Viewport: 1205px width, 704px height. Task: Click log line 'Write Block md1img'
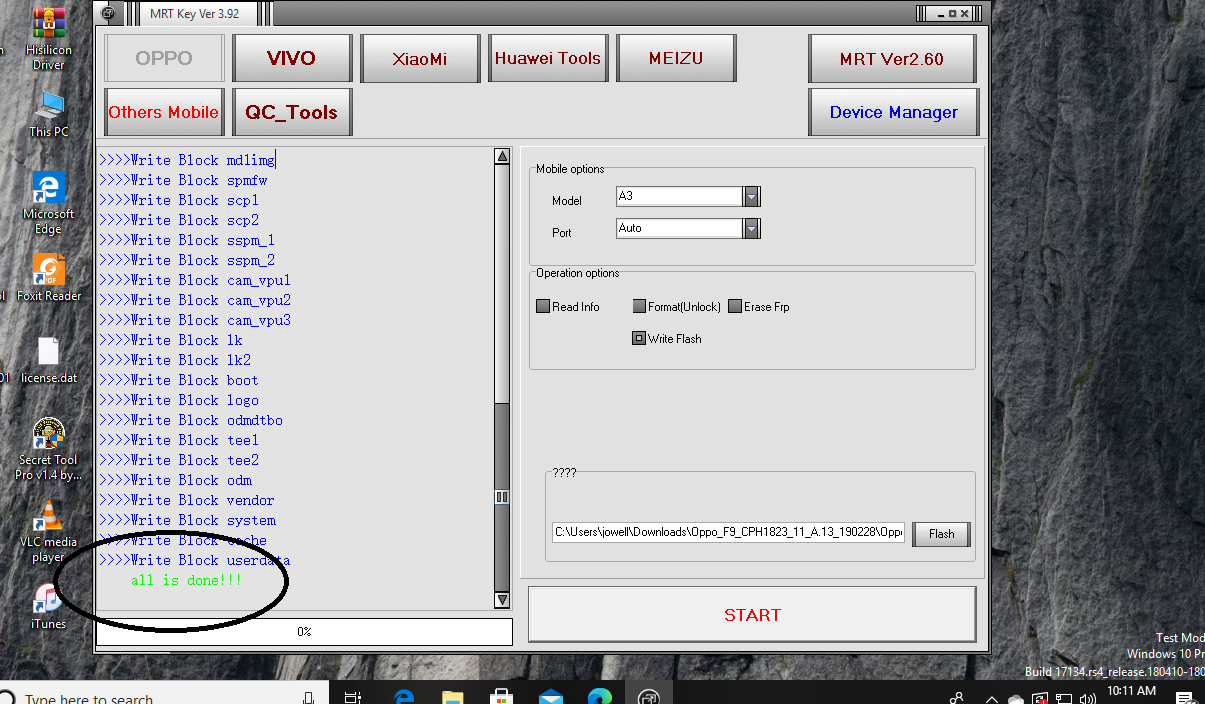(x=187, y=160)
